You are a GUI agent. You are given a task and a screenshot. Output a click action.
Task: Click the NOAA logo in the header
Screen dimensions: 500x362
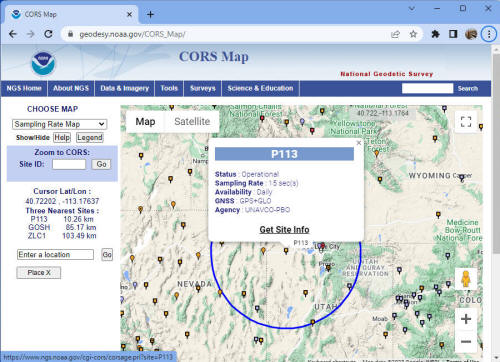click(x=43, y=63)
